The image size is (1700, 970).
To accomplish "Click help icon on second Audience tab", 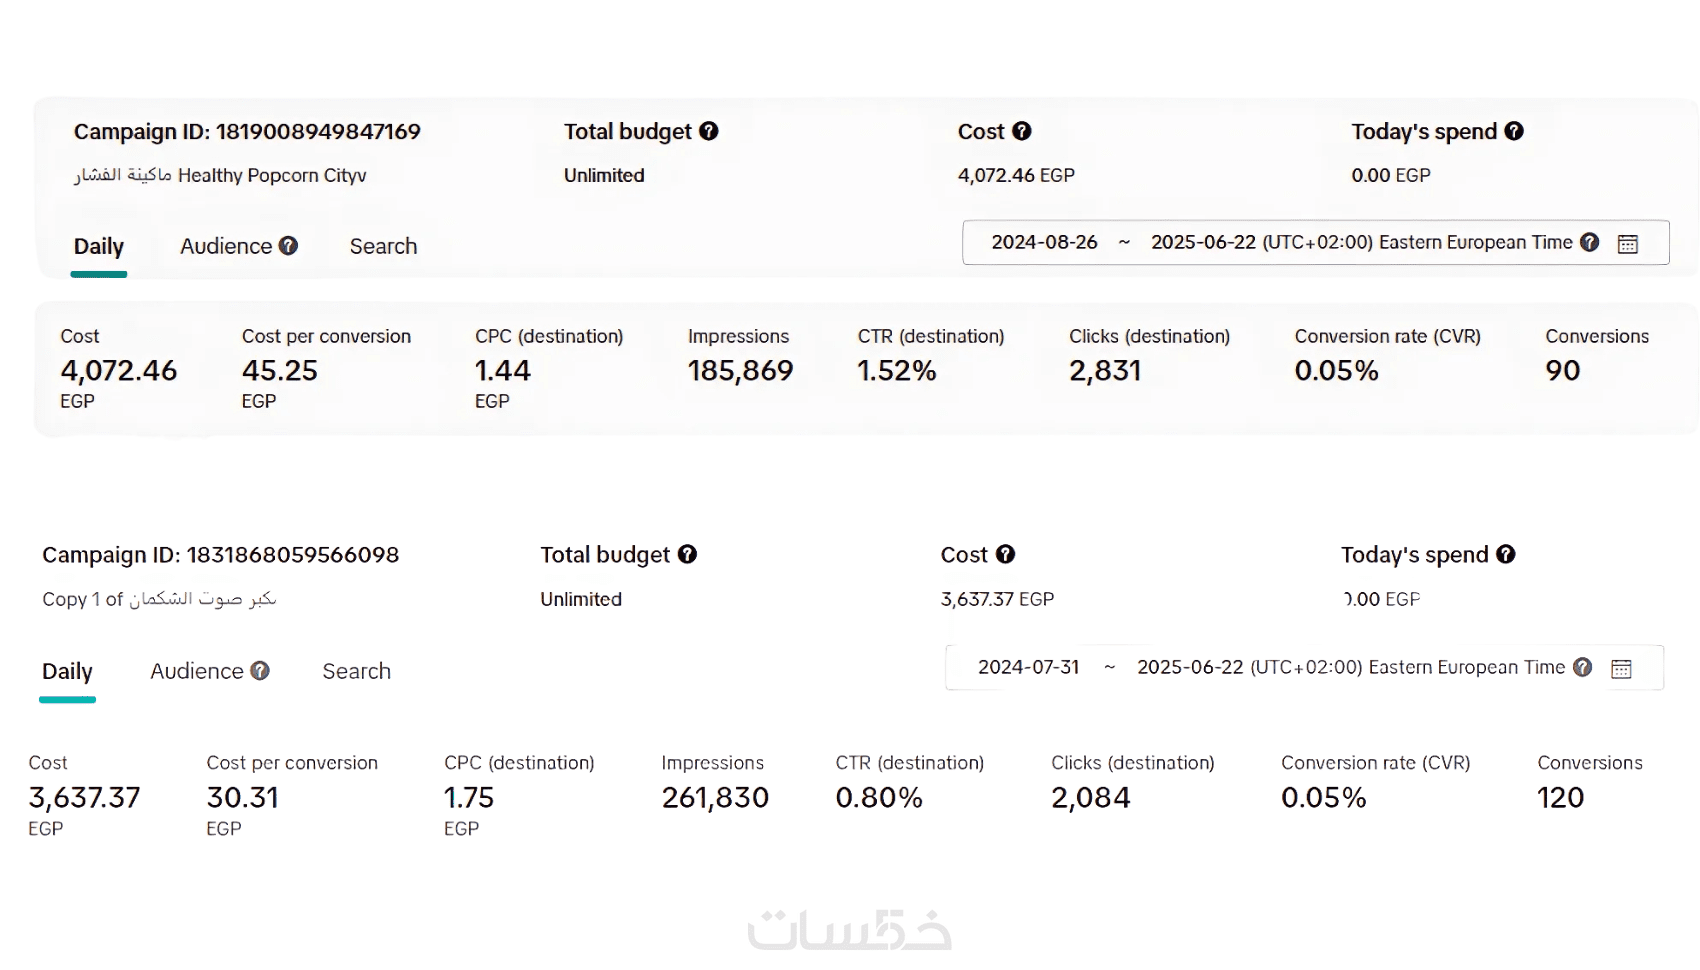I will (260, 671).
